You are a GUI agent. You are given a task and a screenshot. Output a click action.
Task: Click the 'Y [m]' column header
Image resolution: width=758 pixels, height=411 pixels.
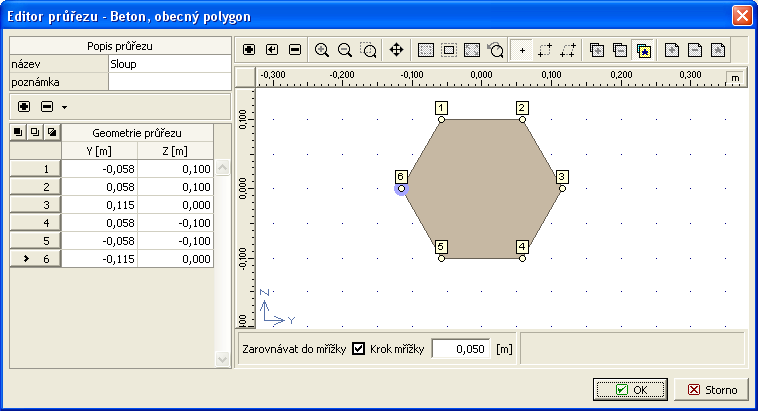100,151
